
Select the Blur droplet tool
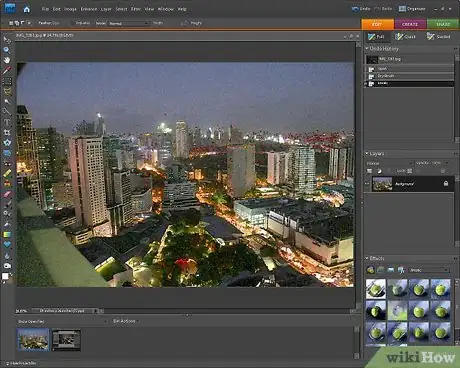click(x=7, y=255)
